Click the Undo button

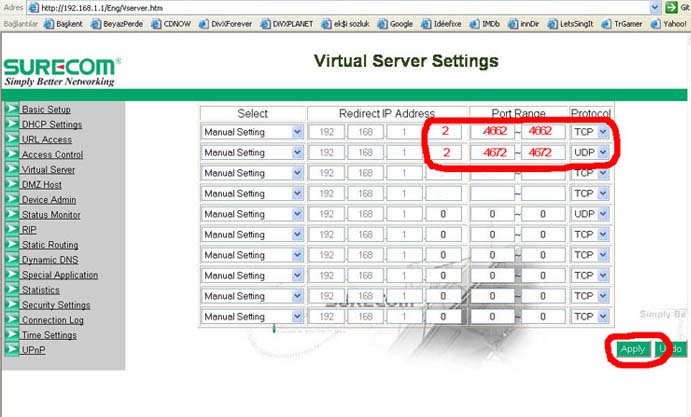[x=671, y=349]
